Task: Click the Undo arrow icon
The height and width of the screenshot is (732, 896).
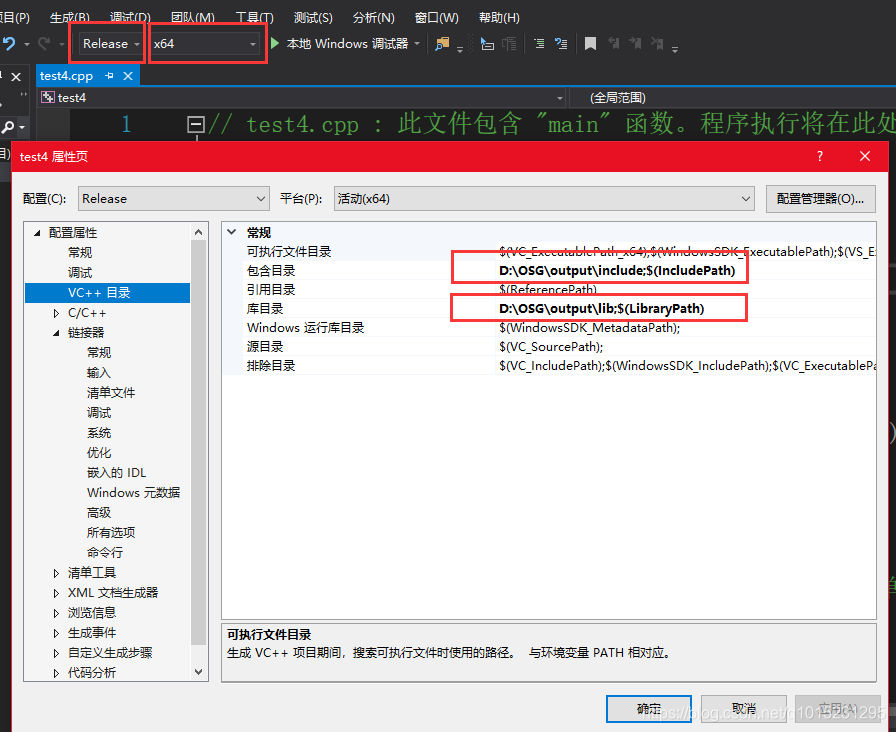Action: point(9,43)
